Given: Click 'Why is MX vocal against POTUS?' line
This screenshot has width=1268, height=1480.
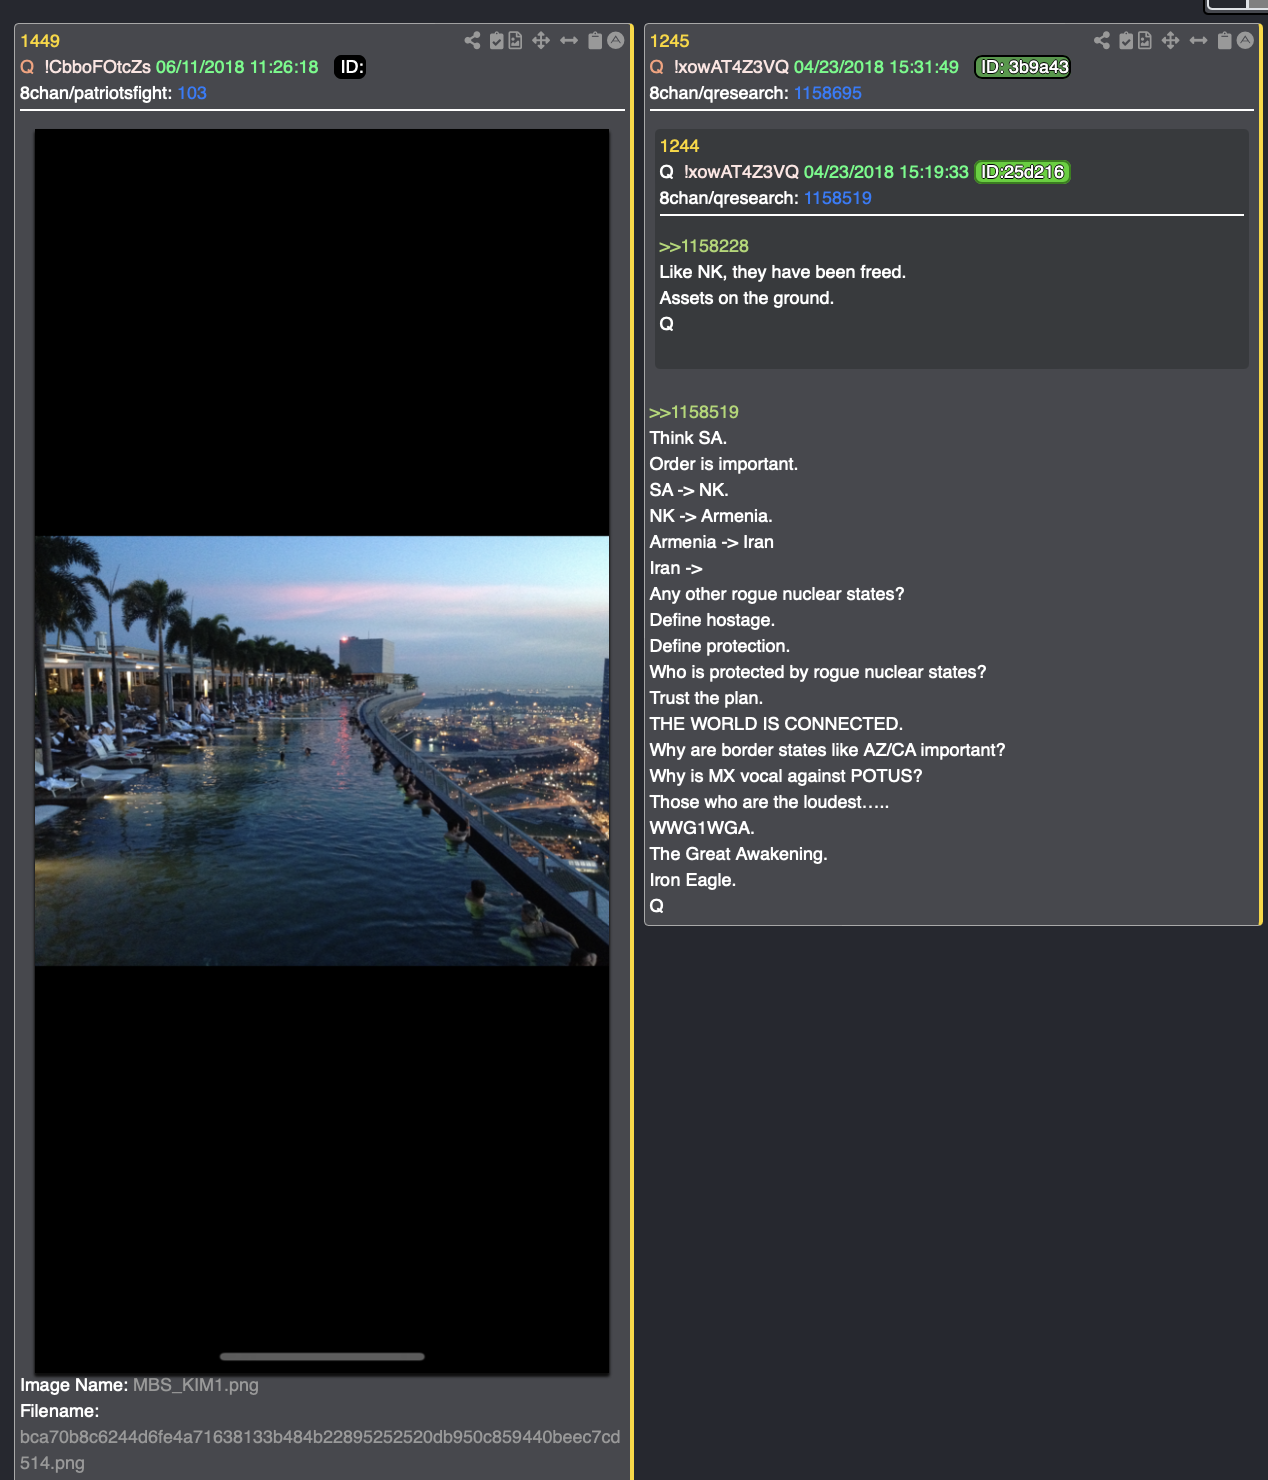Looking at the screenshot, I should [786, 776].
